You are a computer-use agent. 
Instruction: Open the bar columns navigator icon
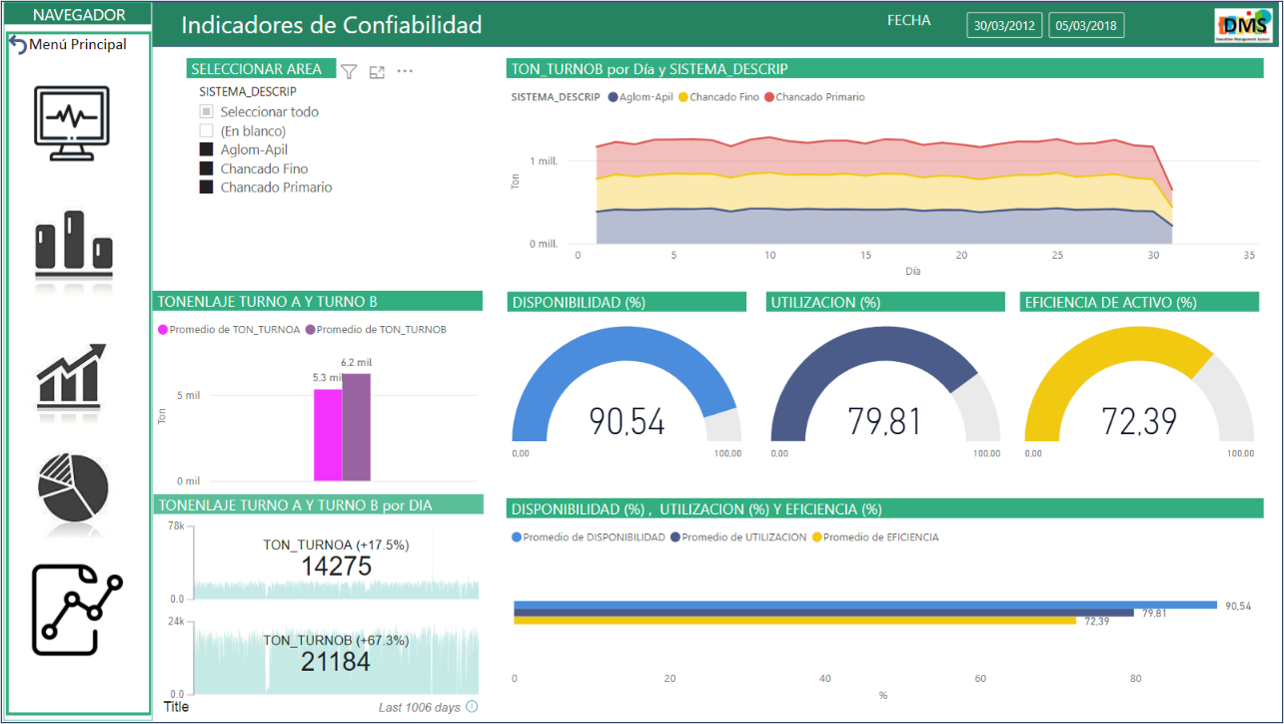click(74, 246)
